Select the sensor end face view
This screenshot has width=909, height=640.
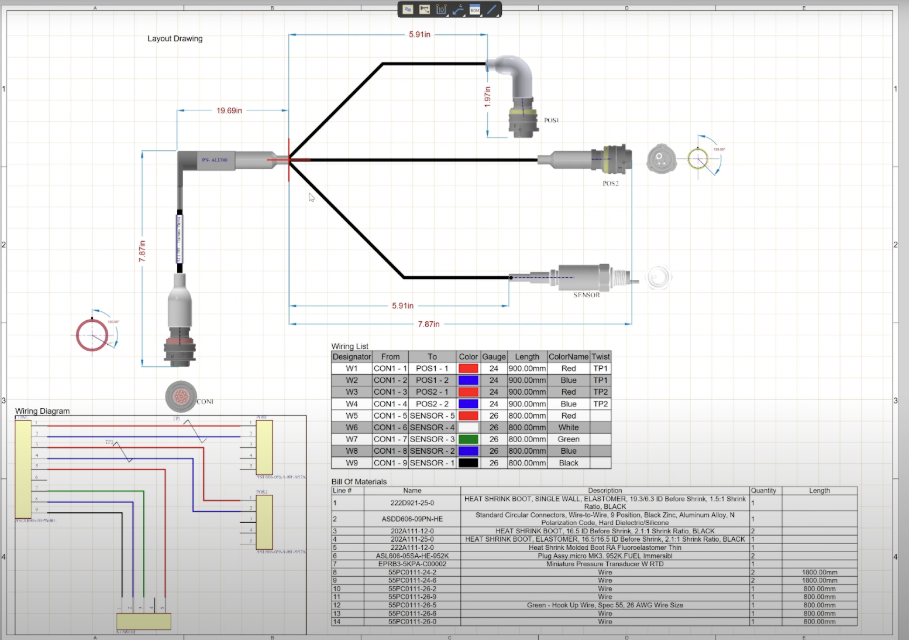pyautogui.click(x=659, y=277)
